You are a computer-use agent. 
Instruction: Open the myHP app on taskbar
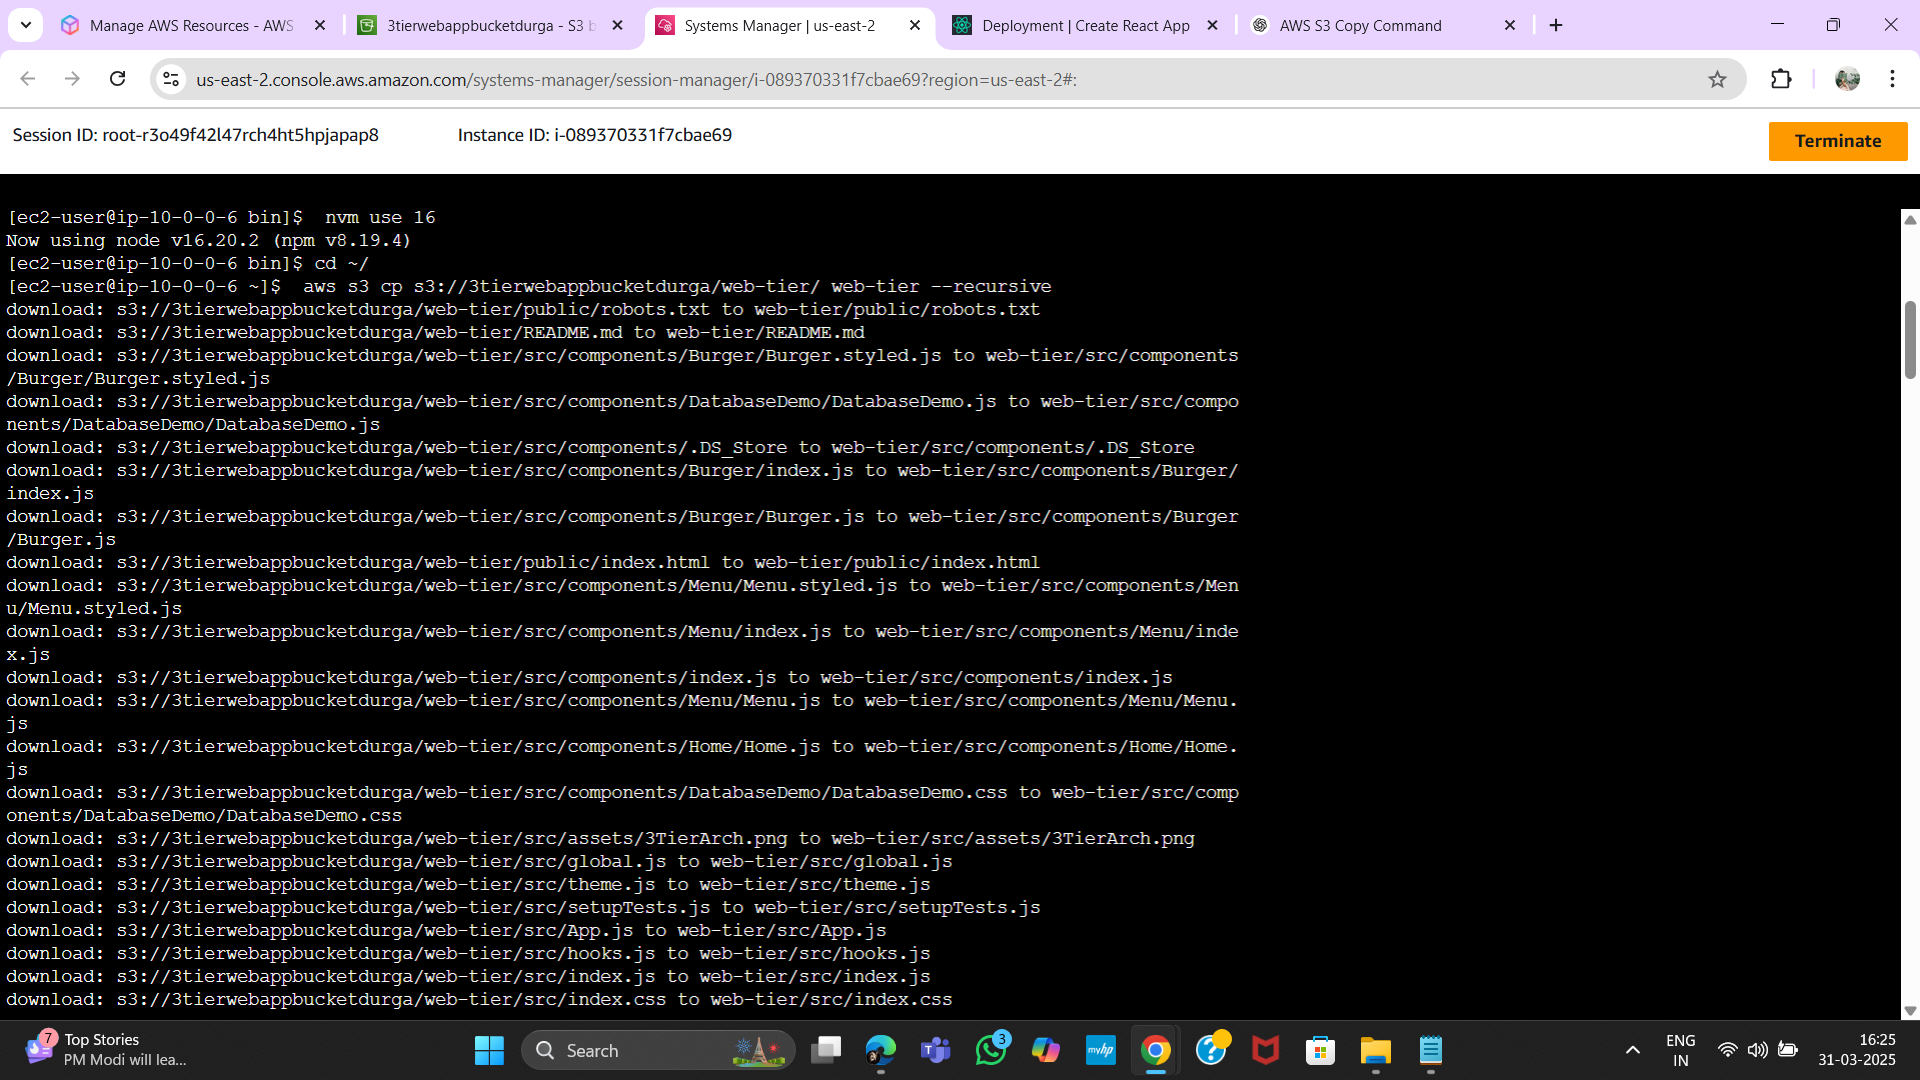pos(1101,1050)
